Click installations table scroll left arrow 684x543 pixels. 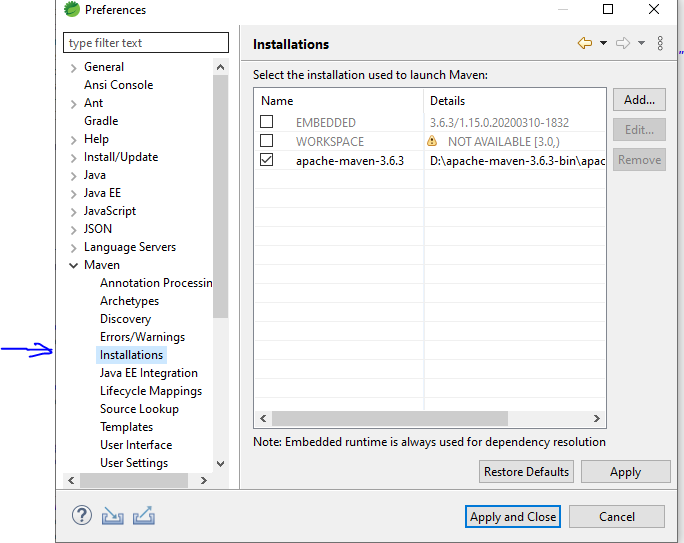263,419
